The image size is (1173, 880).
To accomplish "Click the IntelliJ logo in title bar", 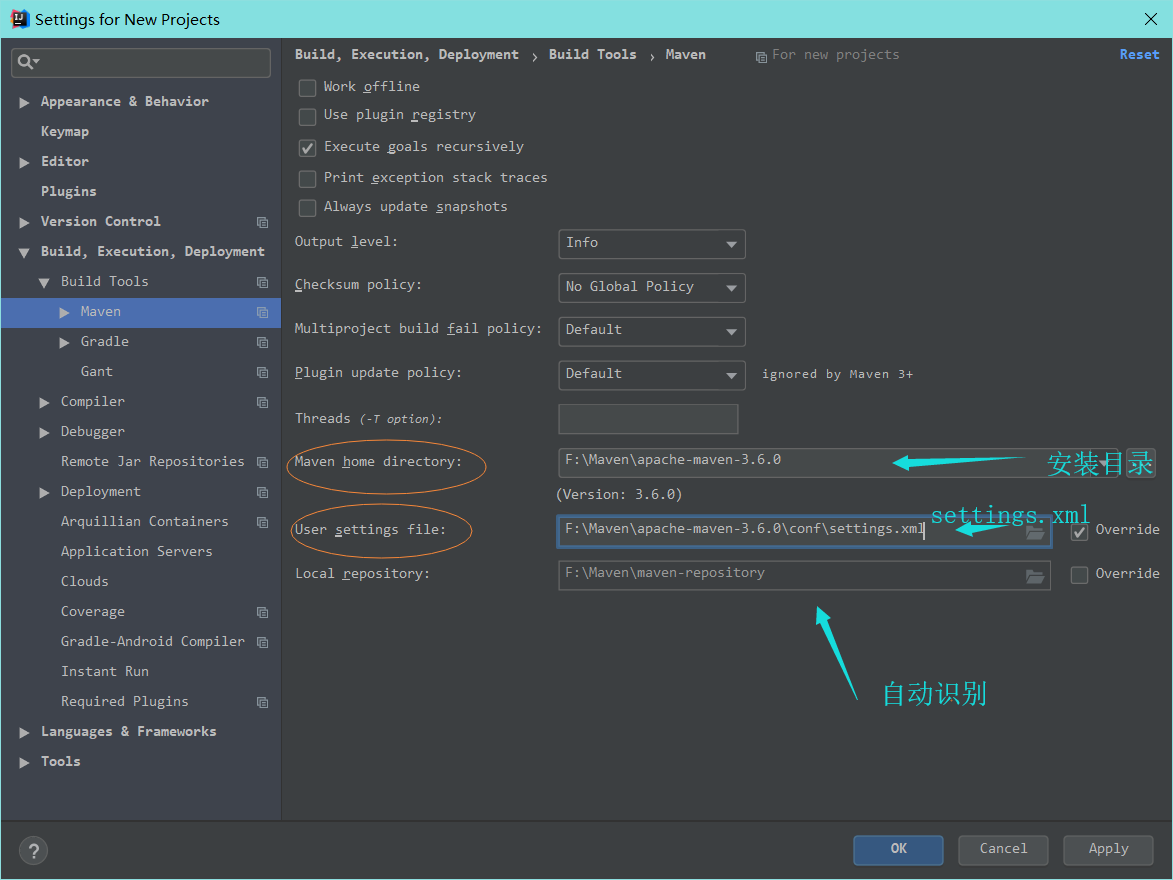I will (19, 19).
